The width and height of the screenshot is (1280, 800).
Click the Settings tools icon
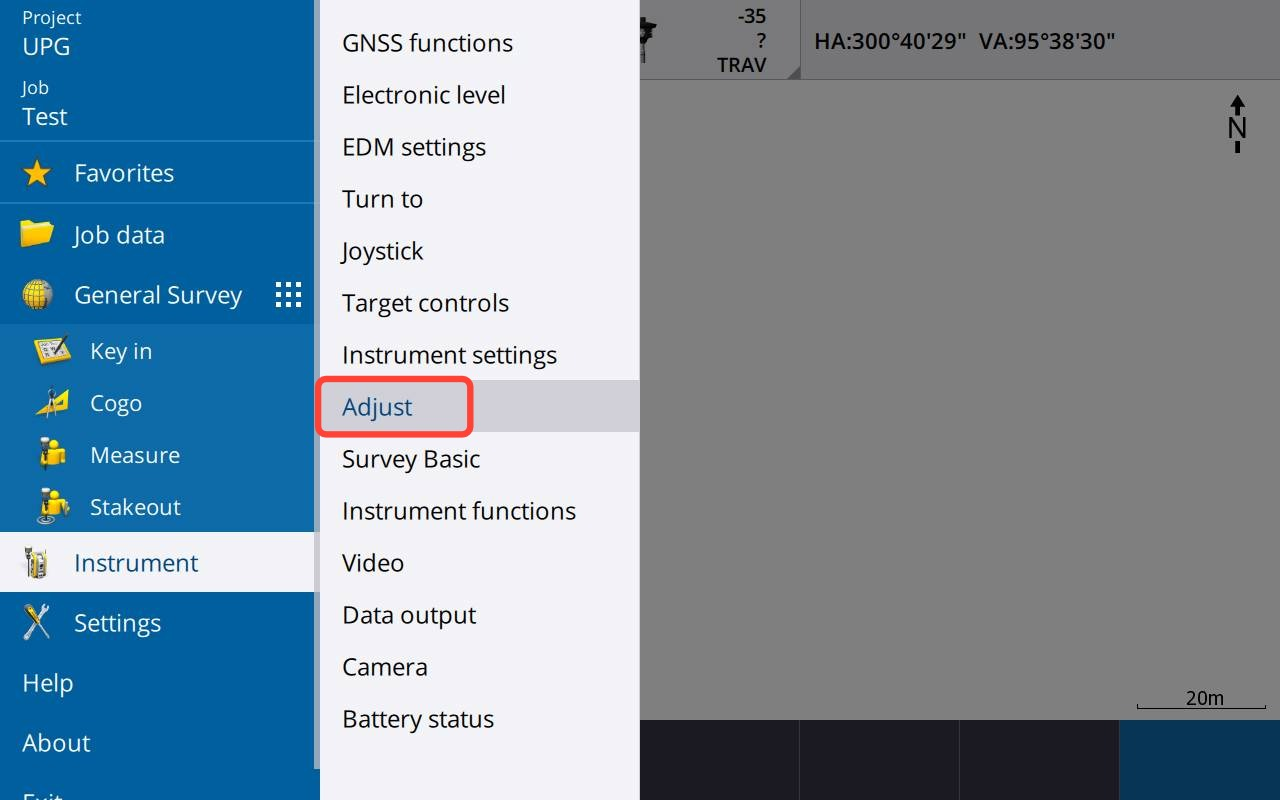coord(37,623)
